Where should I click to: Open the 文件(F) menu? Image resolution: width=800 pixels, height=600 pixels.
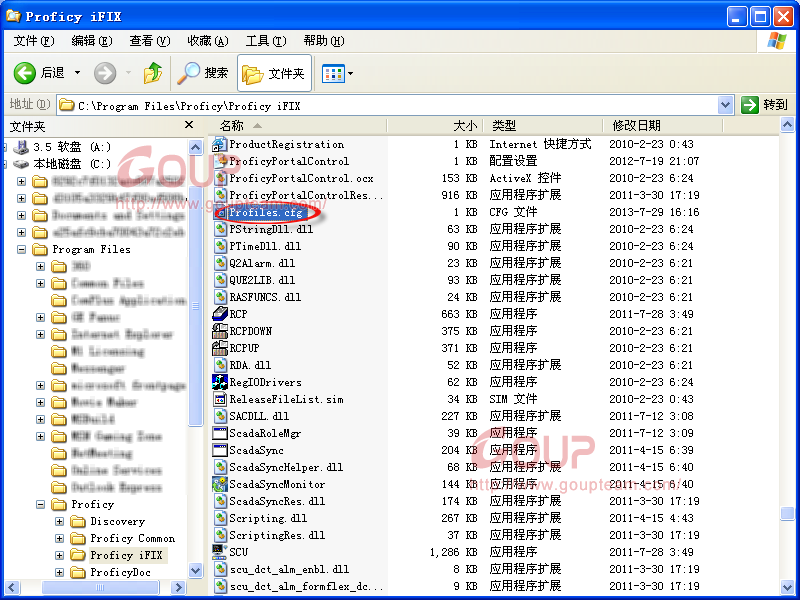(34, 41)
